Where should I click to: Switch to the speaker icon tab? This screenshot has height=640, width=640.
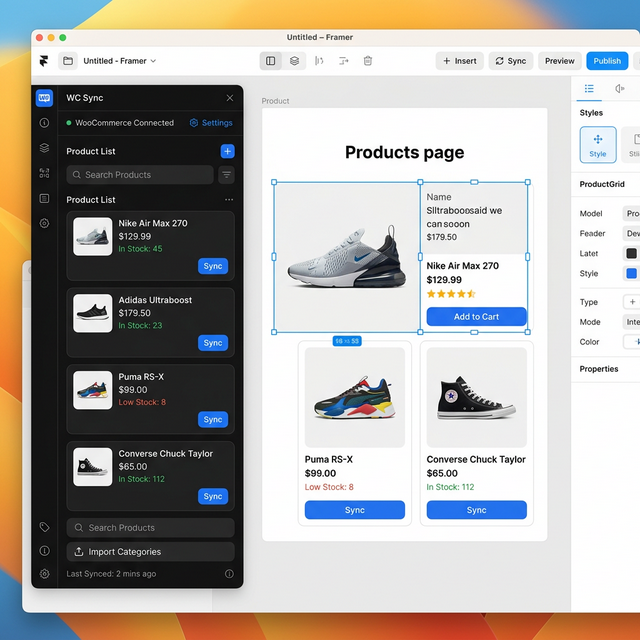click(x=619, y=89)
